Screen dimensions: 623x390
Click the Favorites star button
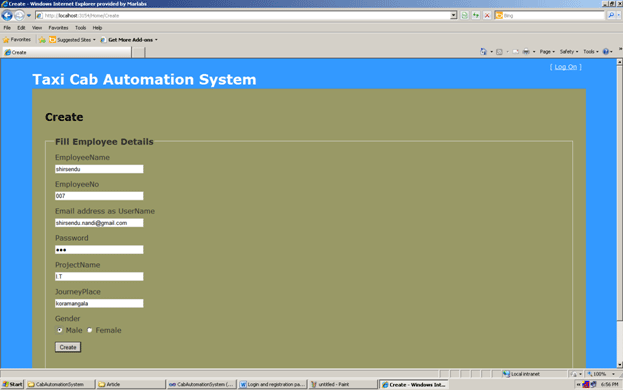tap(17, 40)
